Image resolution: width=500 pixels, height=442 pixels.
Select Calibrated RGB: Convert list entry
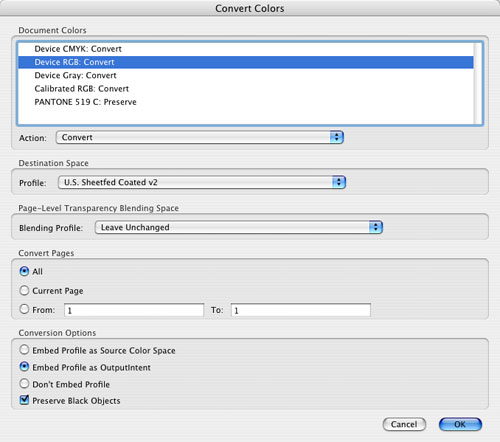click(x=246, y=89)
